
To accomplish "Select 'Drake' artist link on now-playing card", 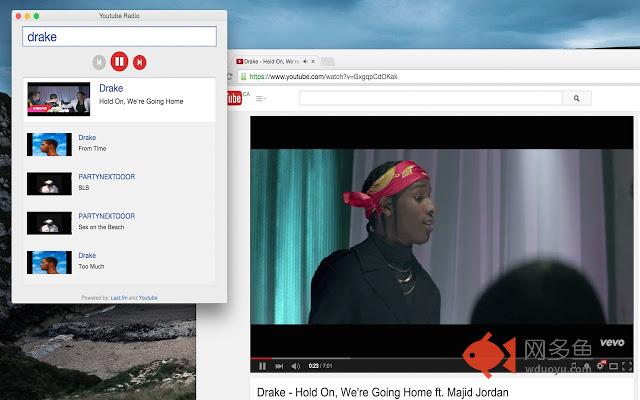I will [111, 88].
